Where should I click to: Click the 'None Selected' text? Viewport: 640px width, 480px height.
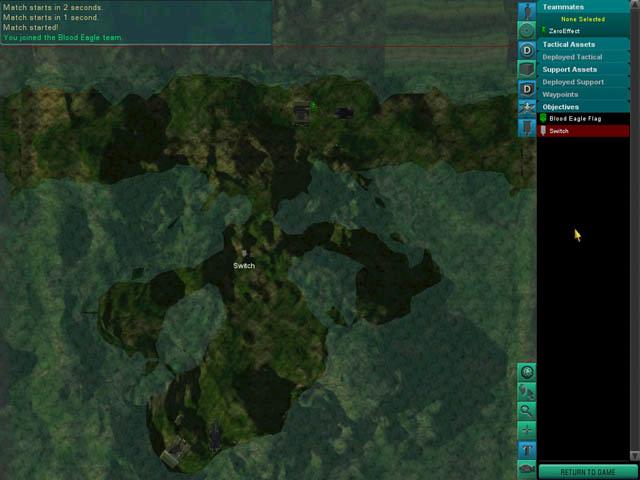[583, 19]
